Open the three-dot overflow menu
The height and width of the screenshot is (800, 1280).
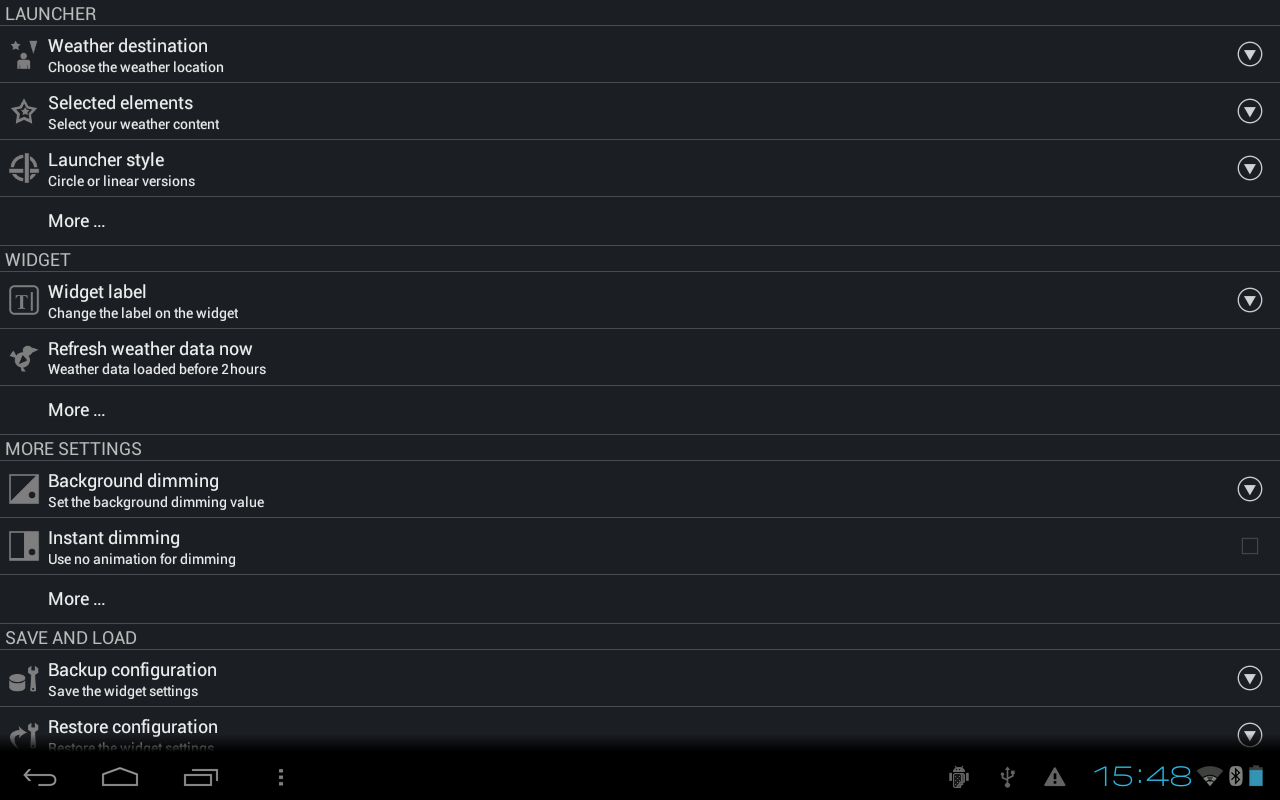(x=281, y=777)
